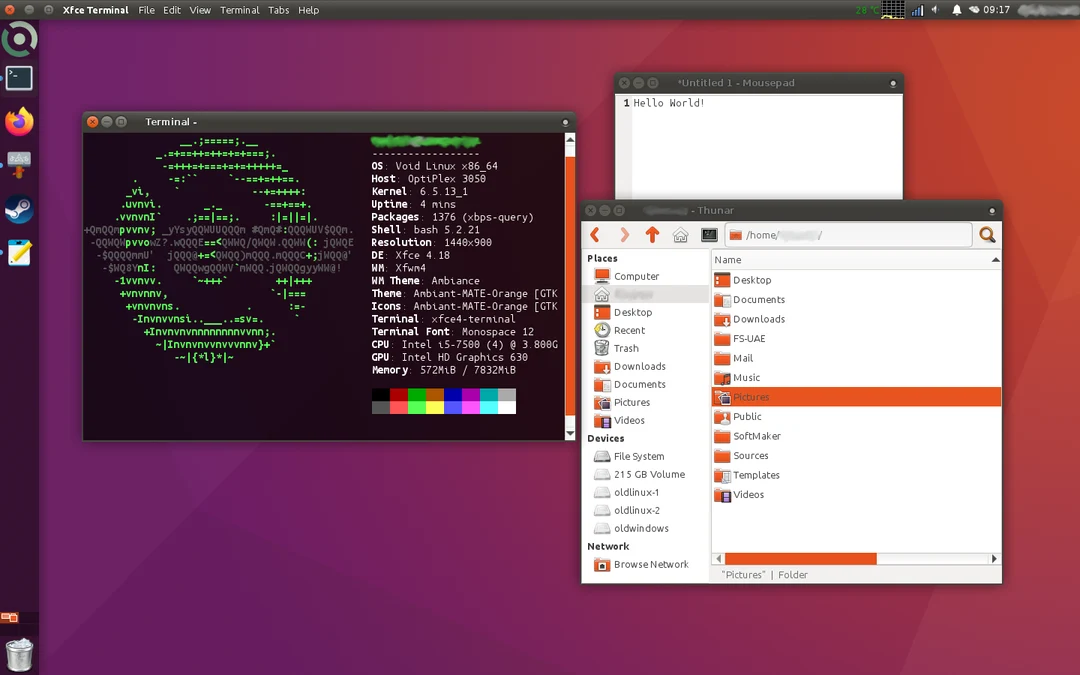The image size is (1080, 675).
Task: Navigate back using Thunar's back arrow
Action: [x=594, y=234]
